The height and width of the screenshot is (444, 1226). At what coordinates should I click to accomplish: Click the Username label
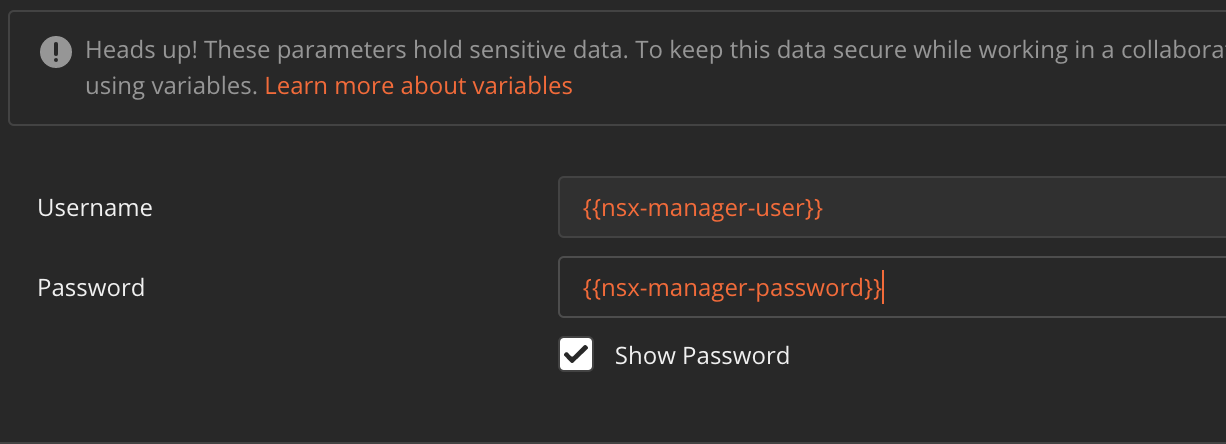tap(95, 208)
